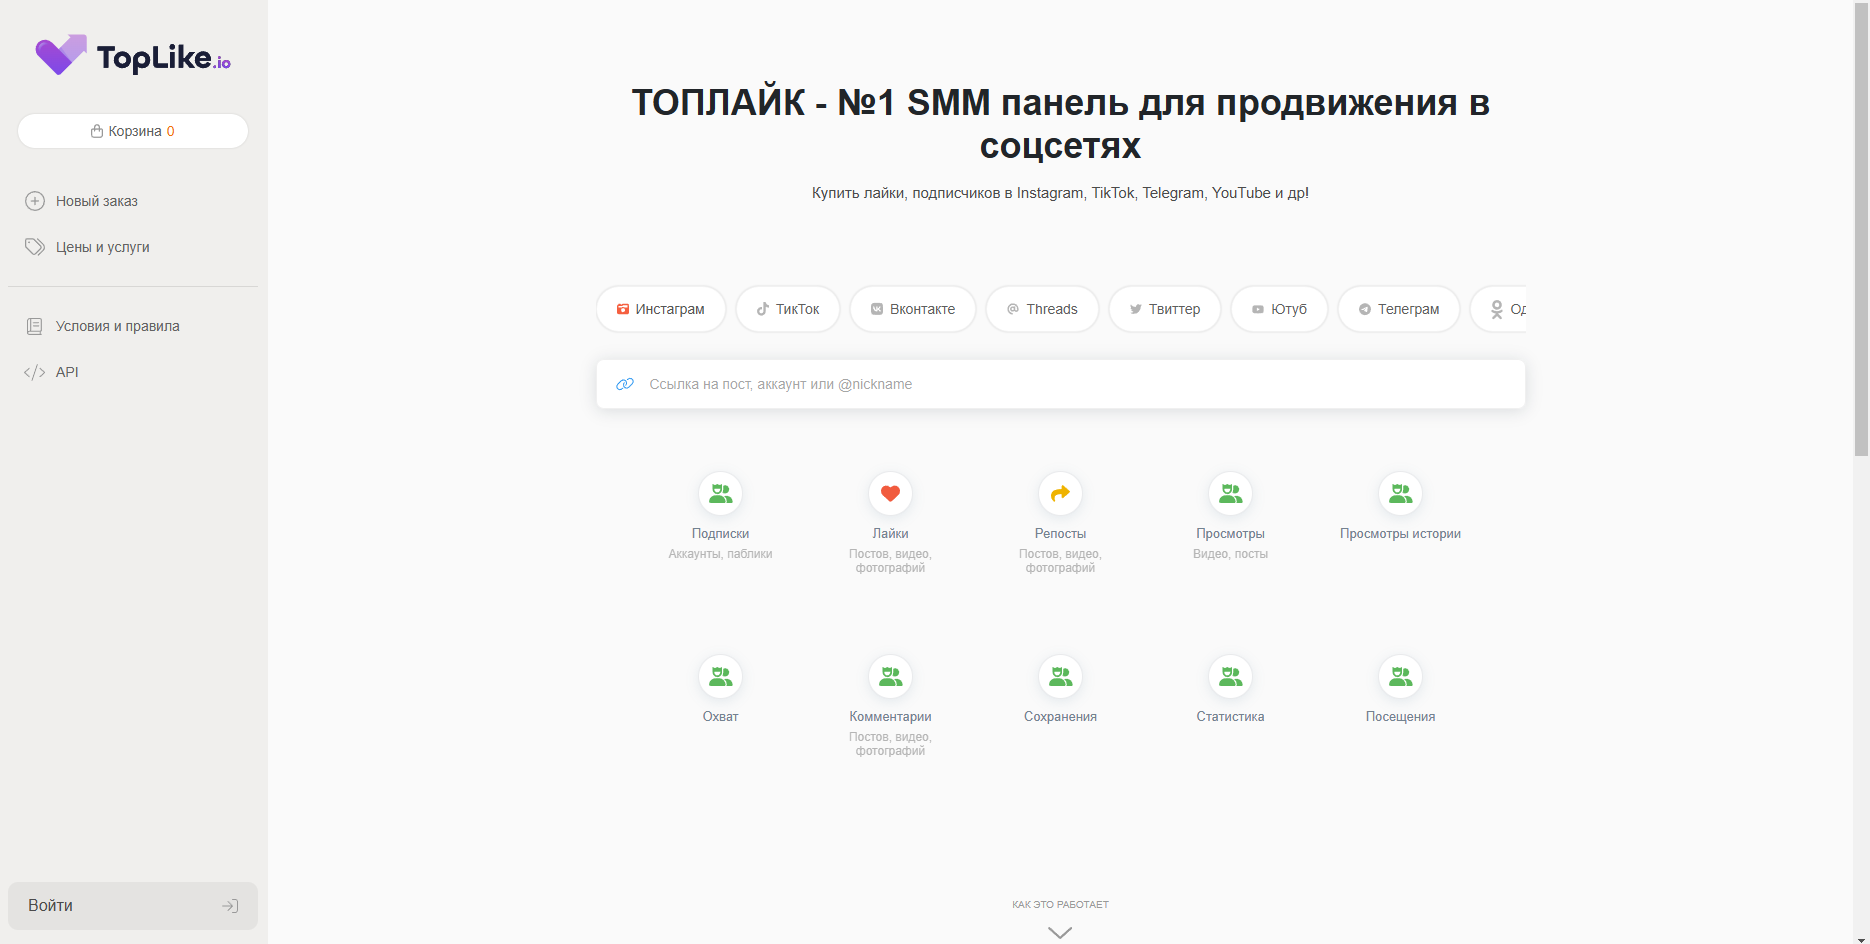Select the partially visible Одноклассники tab
This screenshot has height=944, width=1870.
pos(1500,309)
